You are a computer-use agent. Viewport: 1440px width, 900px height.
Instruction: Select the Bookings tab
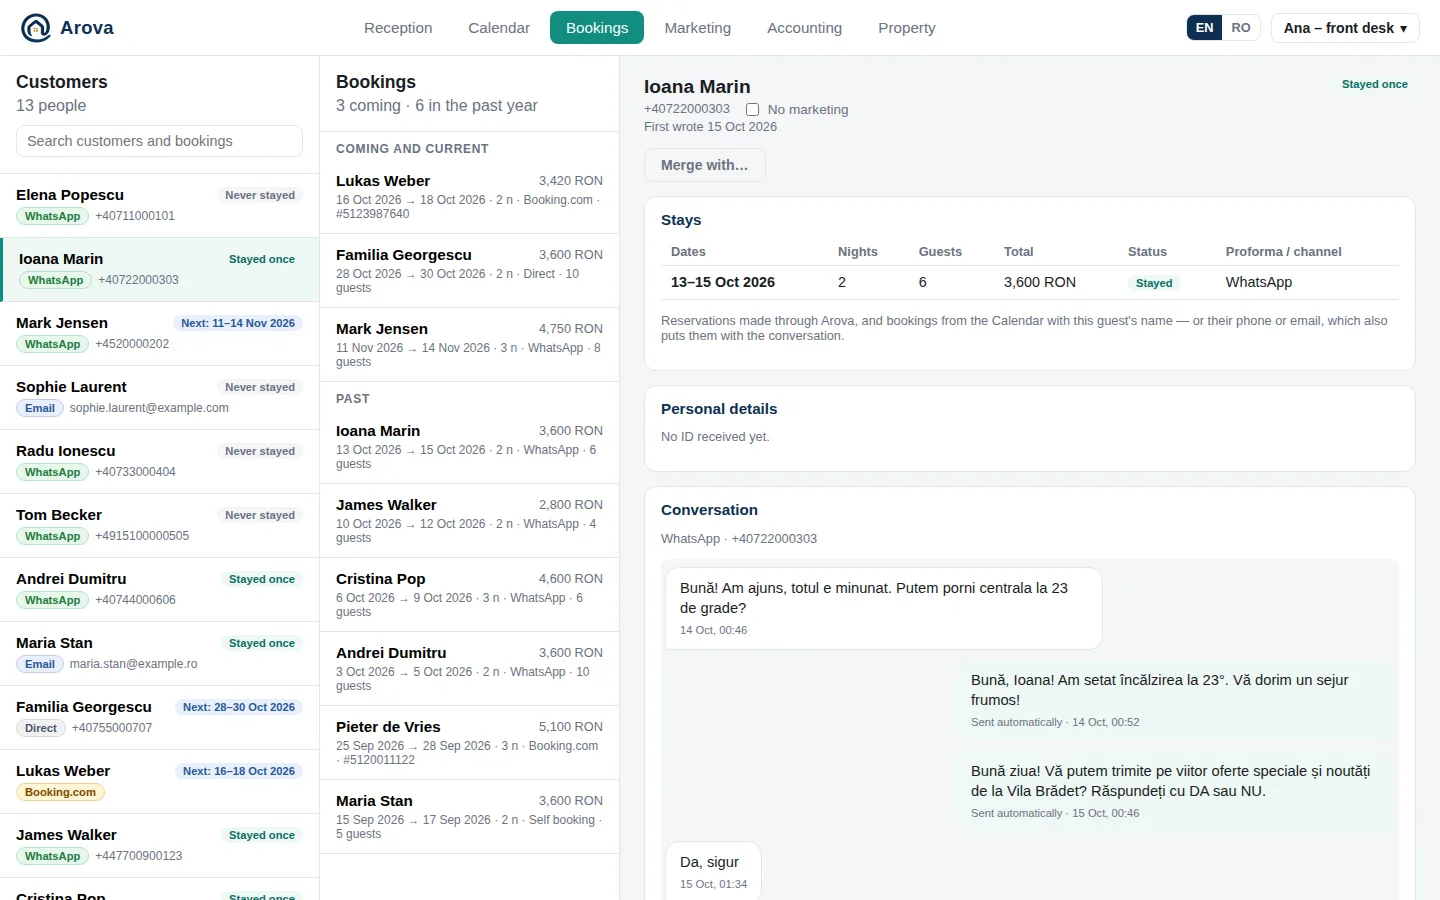point(597,28)
